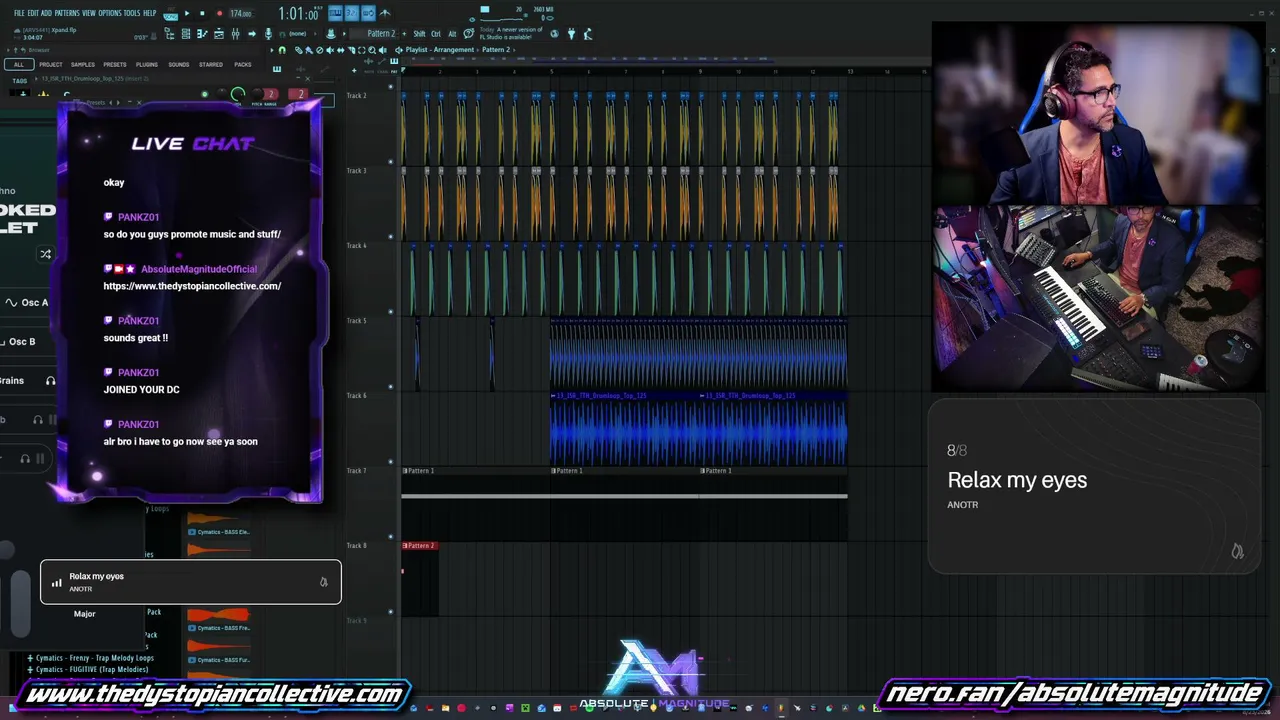1280x720 pixels.
Task: Click the shuffle icon in the synth panel
Action: click(45, 255)
